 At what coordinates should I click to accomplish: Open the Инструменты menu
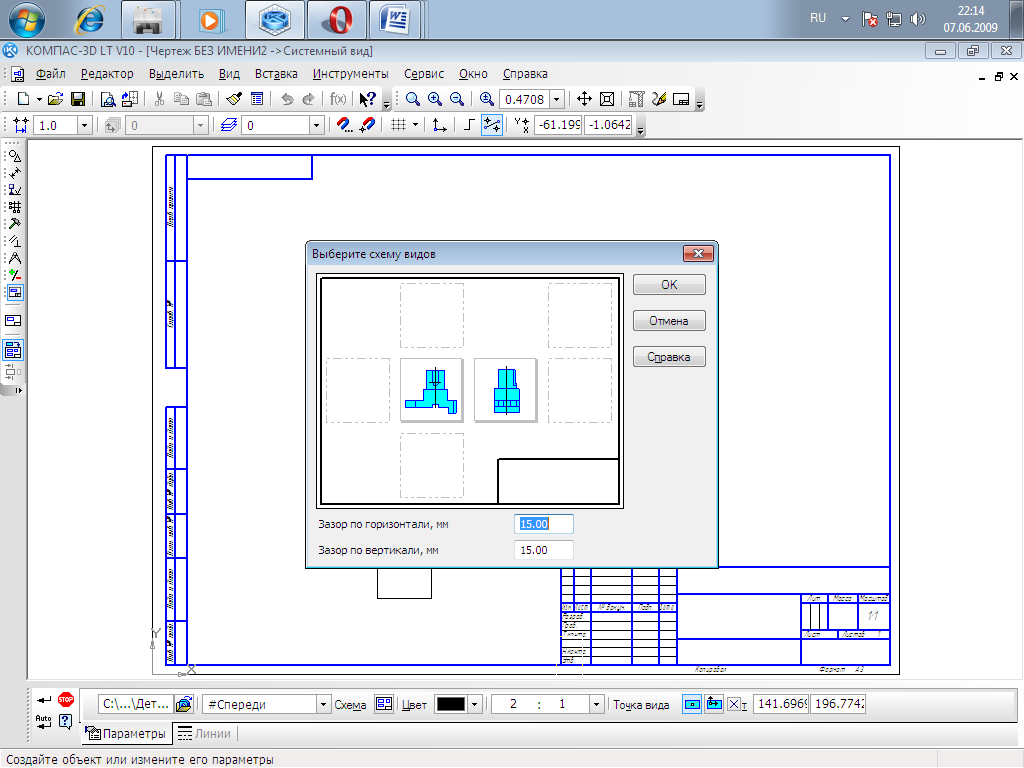351,74
